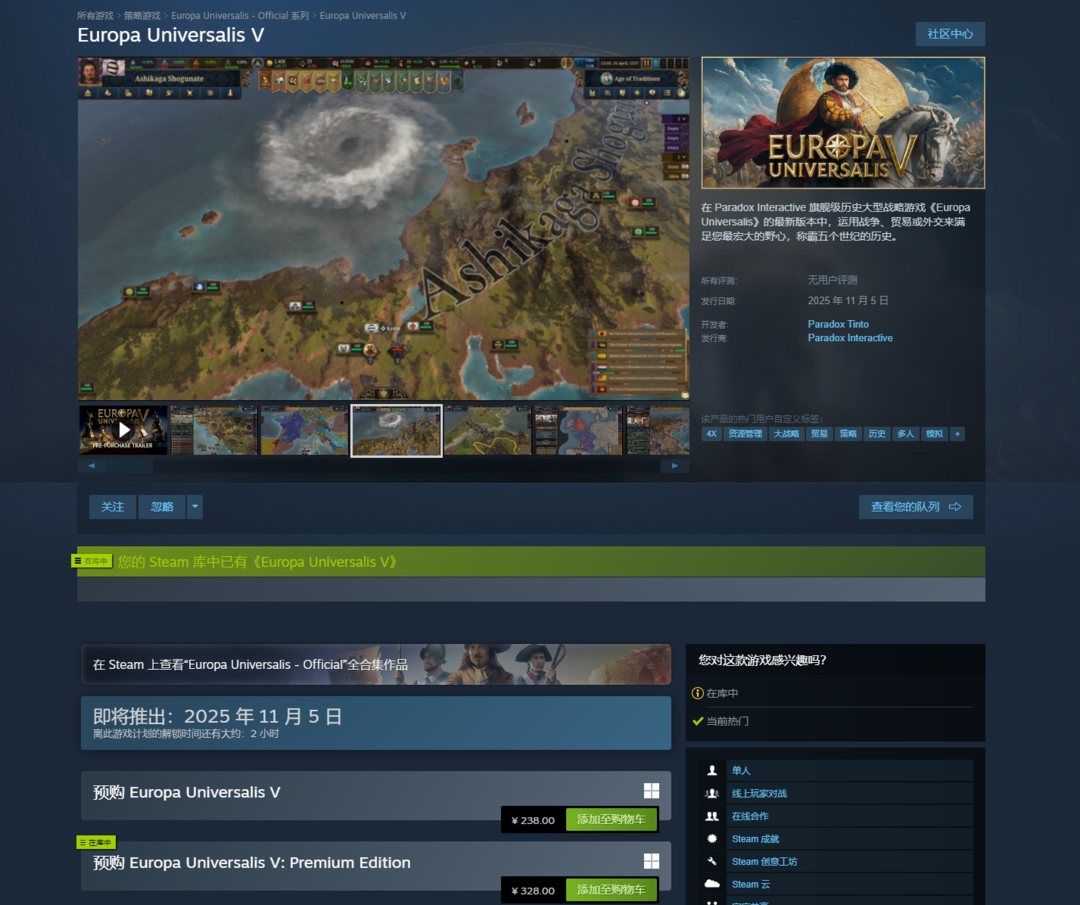1080x905 pixels.
Task: Select the highlighted hurricane map screenshot thumbnail
Action: click(x=397, y=430)
